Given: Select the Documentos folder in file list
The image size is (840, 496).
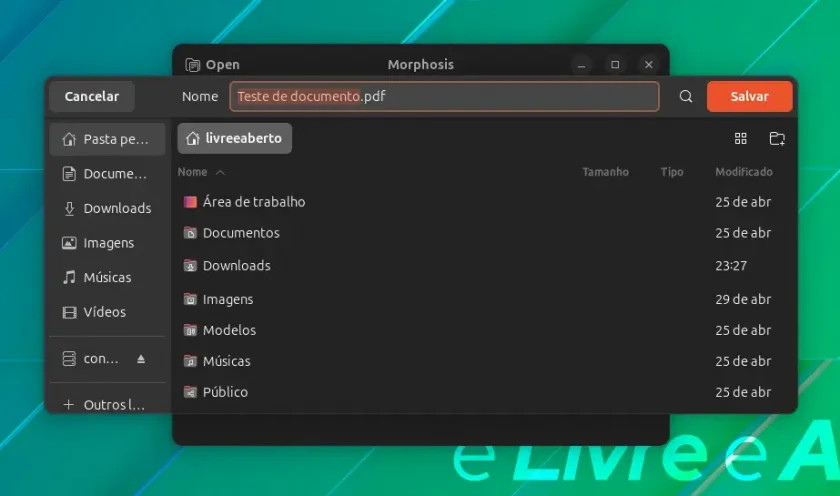Looking at the screenshot, I should tap(484, 233).
